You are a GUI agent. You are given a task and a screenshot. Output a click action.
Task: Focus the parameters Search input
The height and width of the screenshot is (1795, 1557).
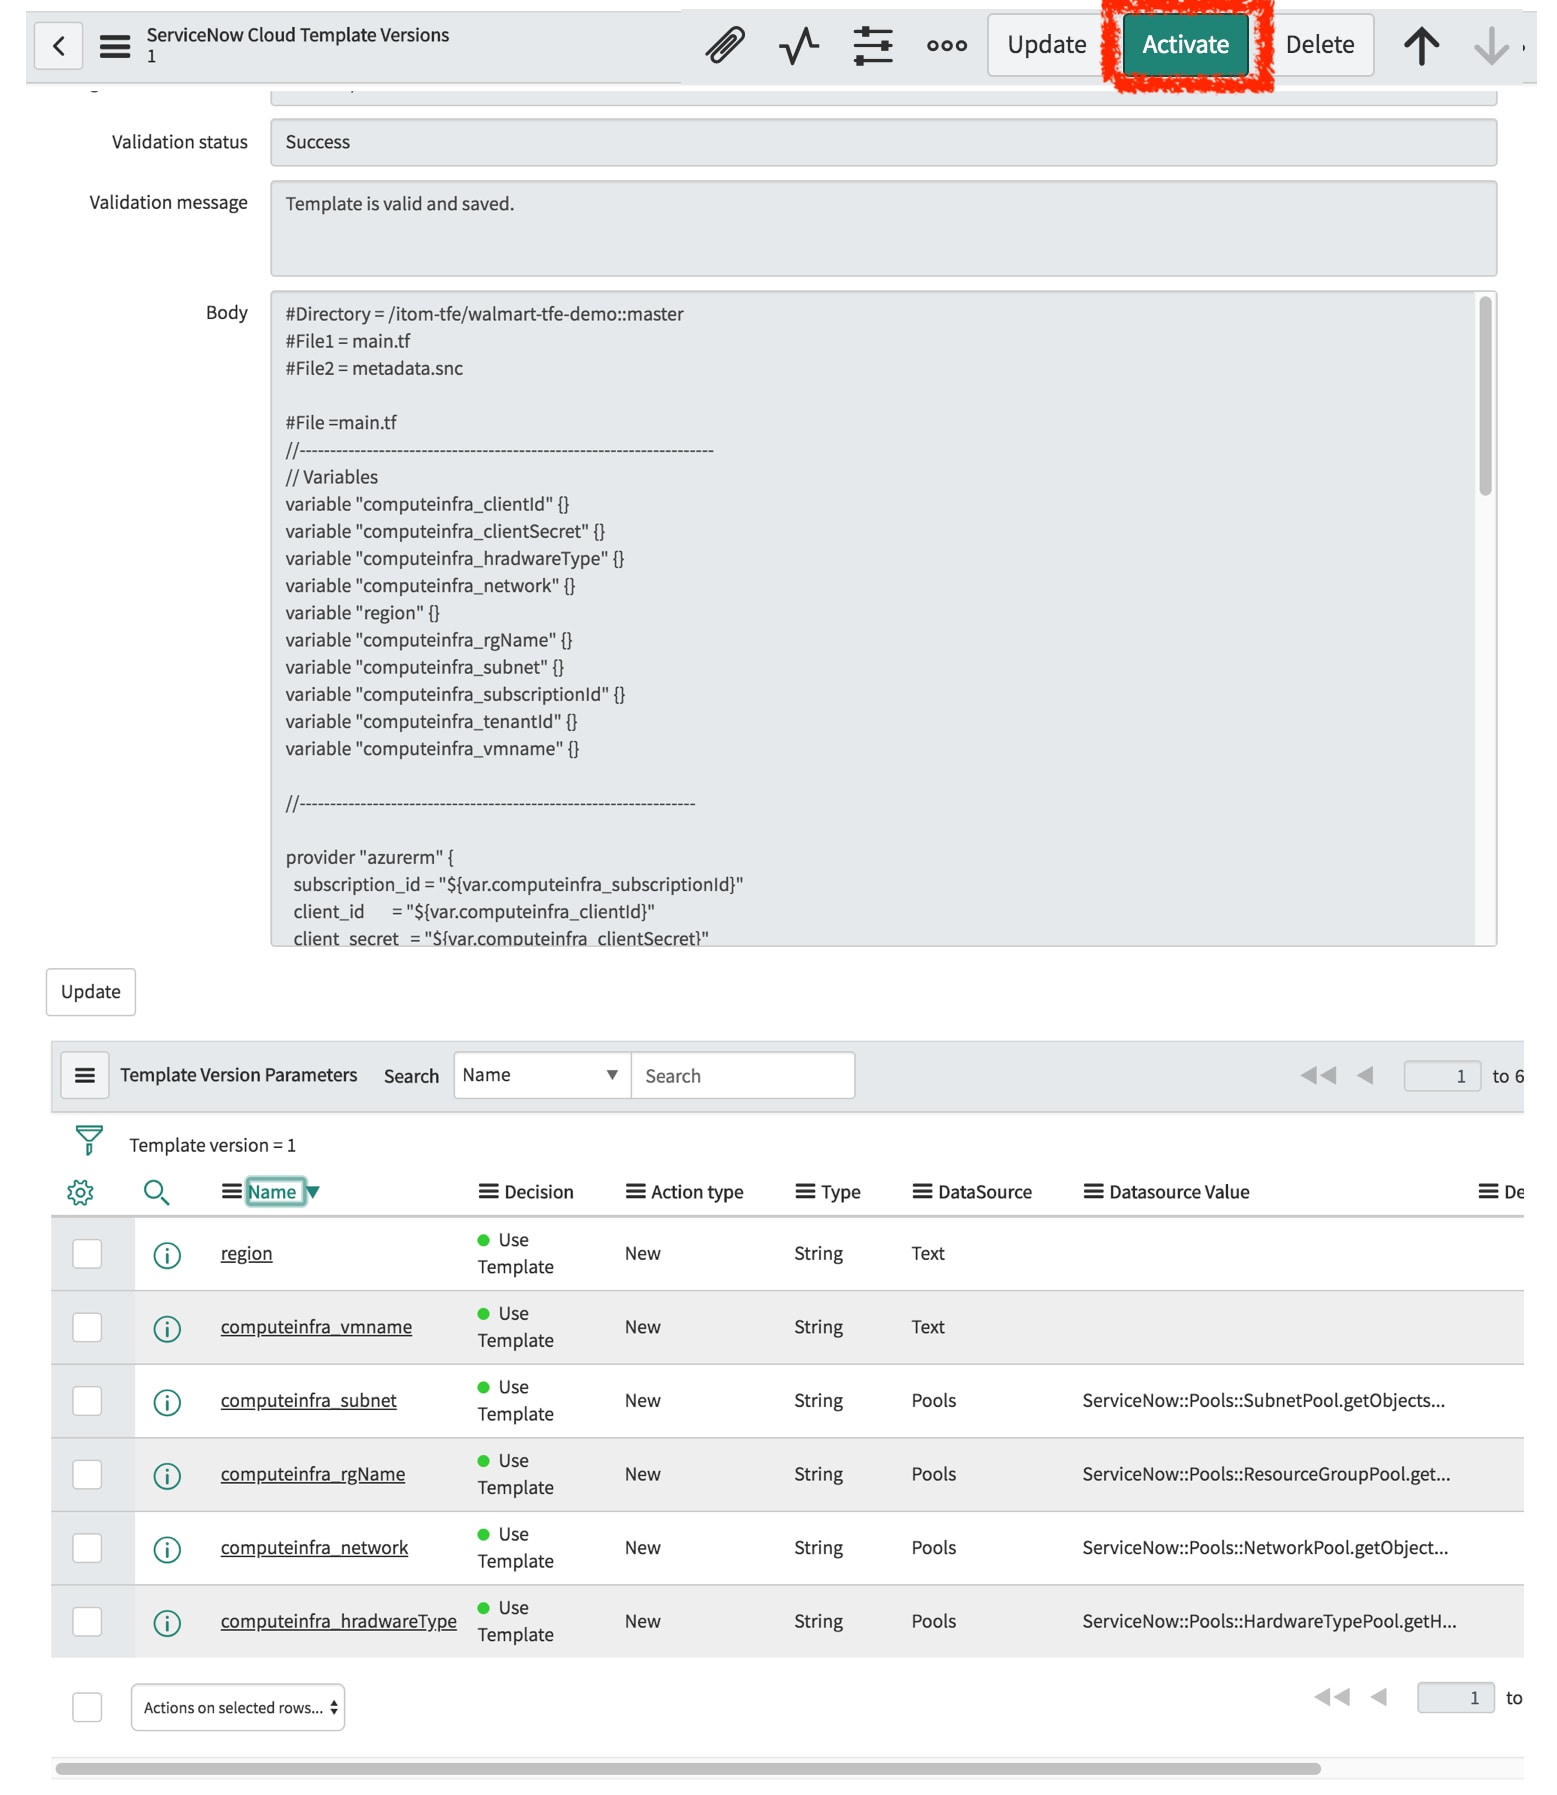(743, 1075)
